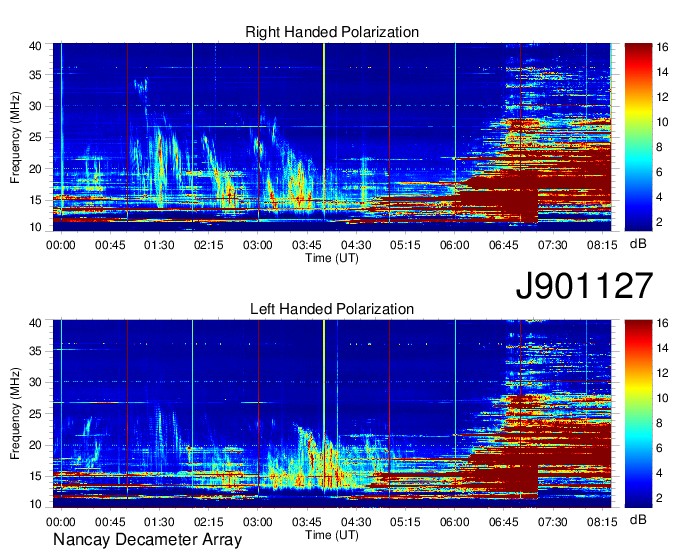Click the dB unit label of the right-handed color bar
This screenshot has width=680, height=552.
point(638,244)
